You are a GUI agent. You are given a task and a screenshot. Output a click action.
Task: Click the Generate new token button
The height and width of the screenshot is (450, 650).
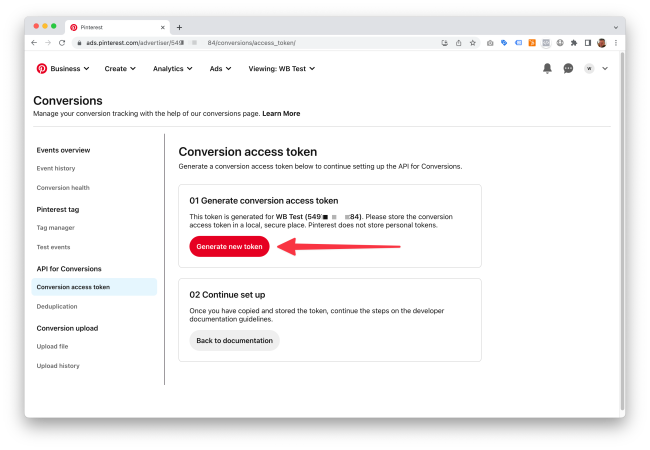tap(230, 246)
